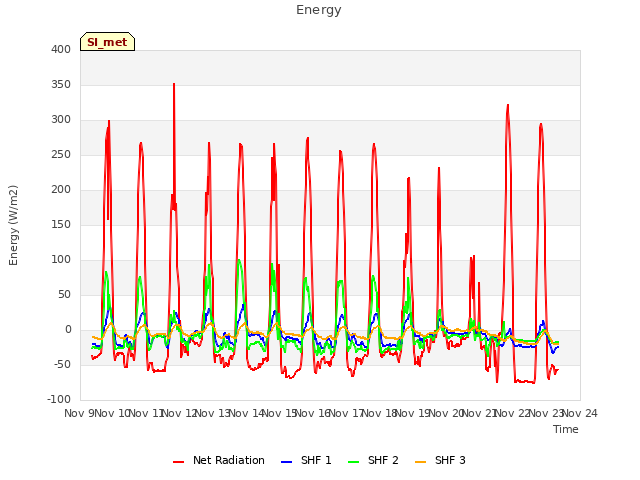This screenshot has height=480, width=640.
Task: Click the 200 y-axis tick label
Action: point(61,190)
